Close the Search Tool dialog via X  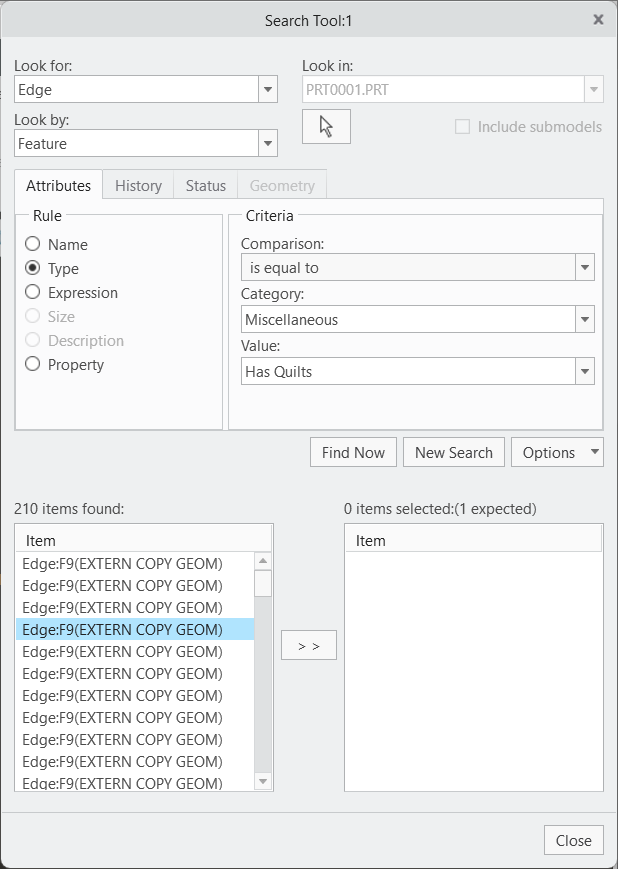pyautogui.click(x=598, y=19)
